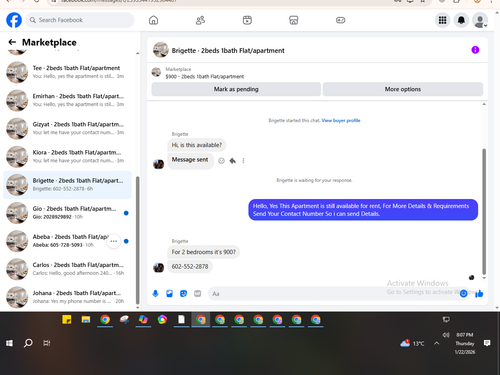
Task: Click the Marketplace listing thumbnail in the chat
Action: [156, 72]
